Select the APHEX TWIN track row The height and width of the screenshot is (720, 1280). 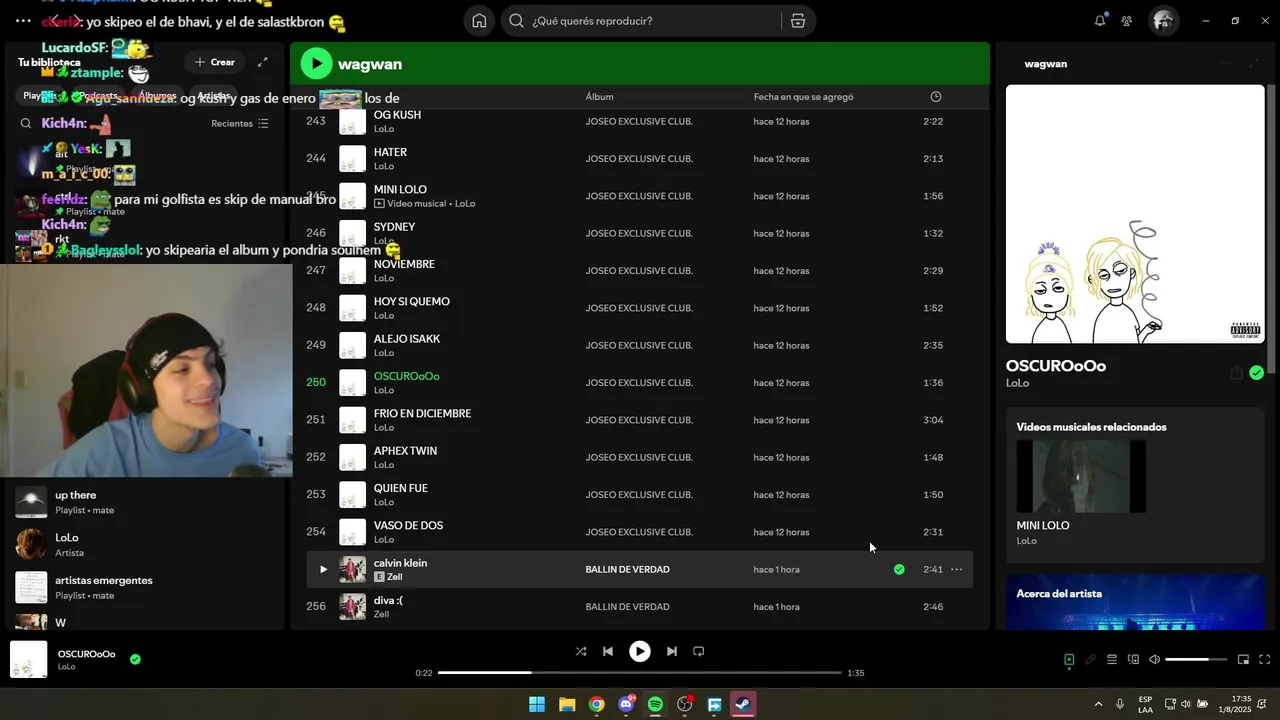639,457
